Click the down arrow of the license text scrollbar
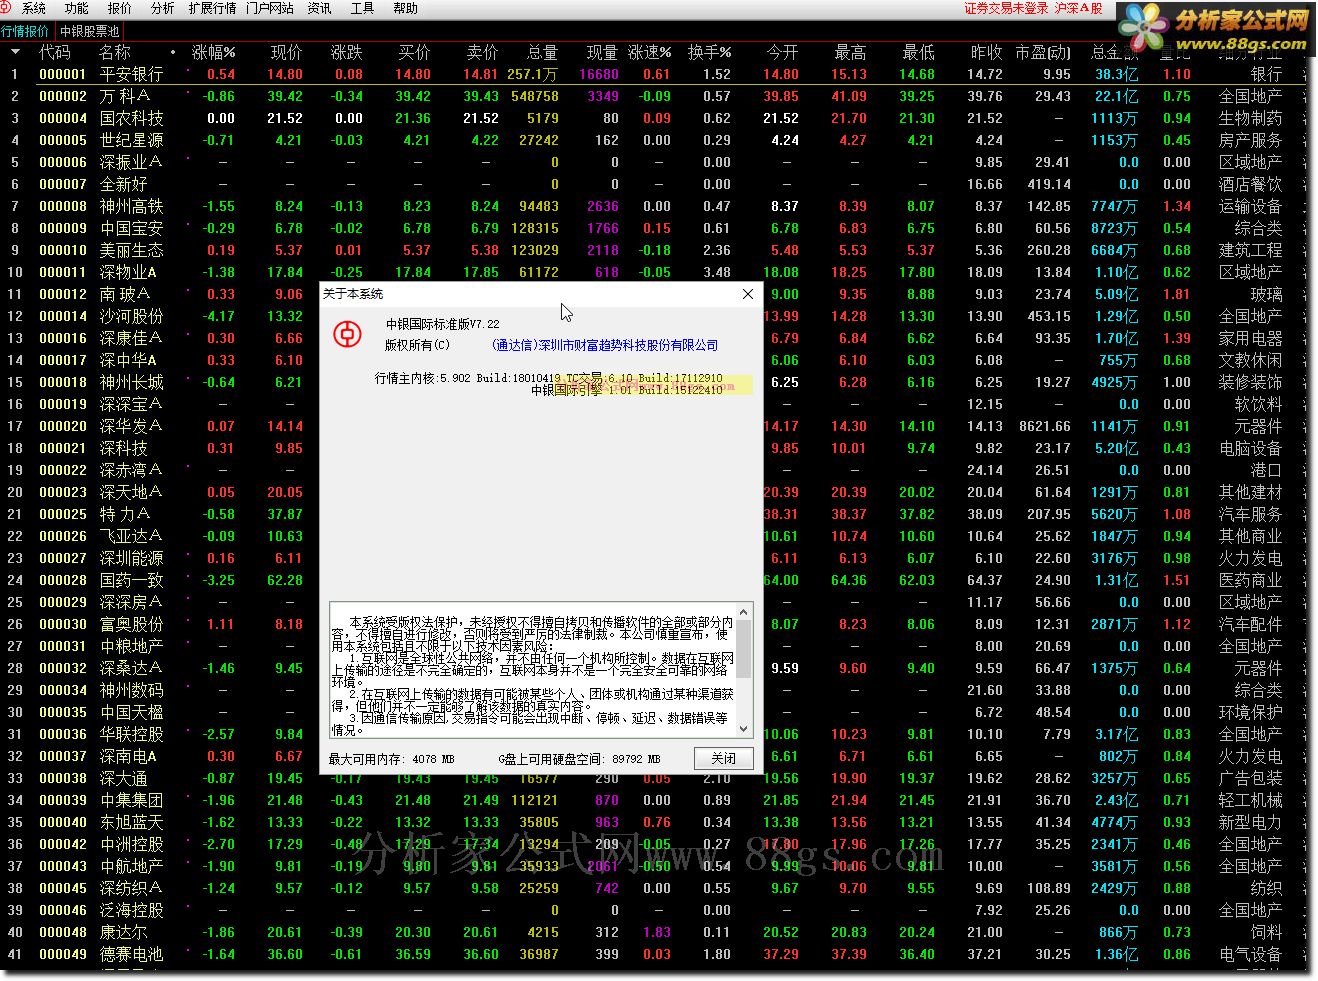This screenshot has height=981, width=1318. (x=744, y=730)
